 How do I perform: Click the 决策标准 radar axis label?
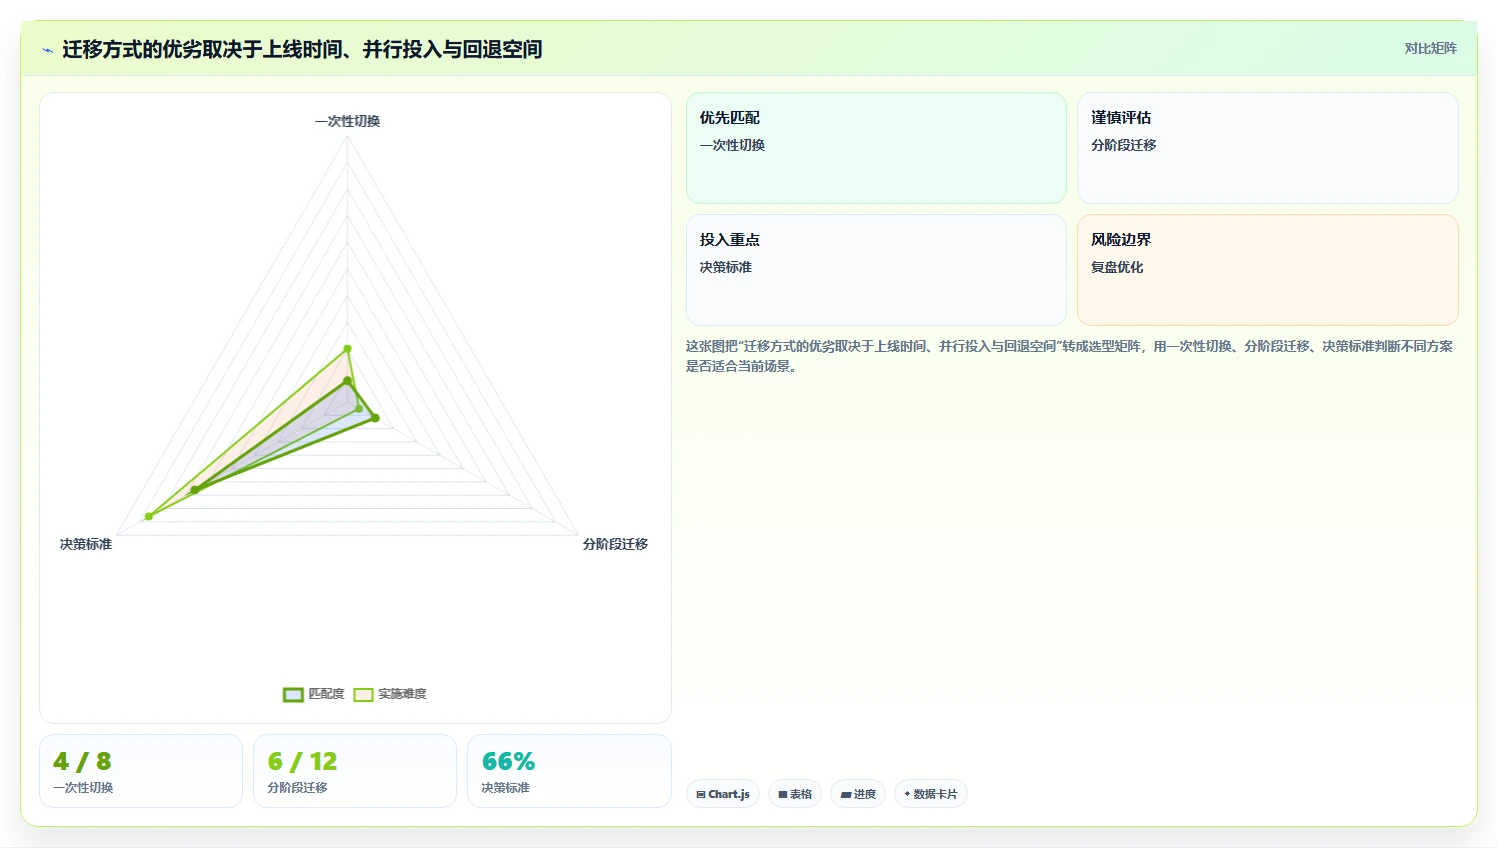86,544
